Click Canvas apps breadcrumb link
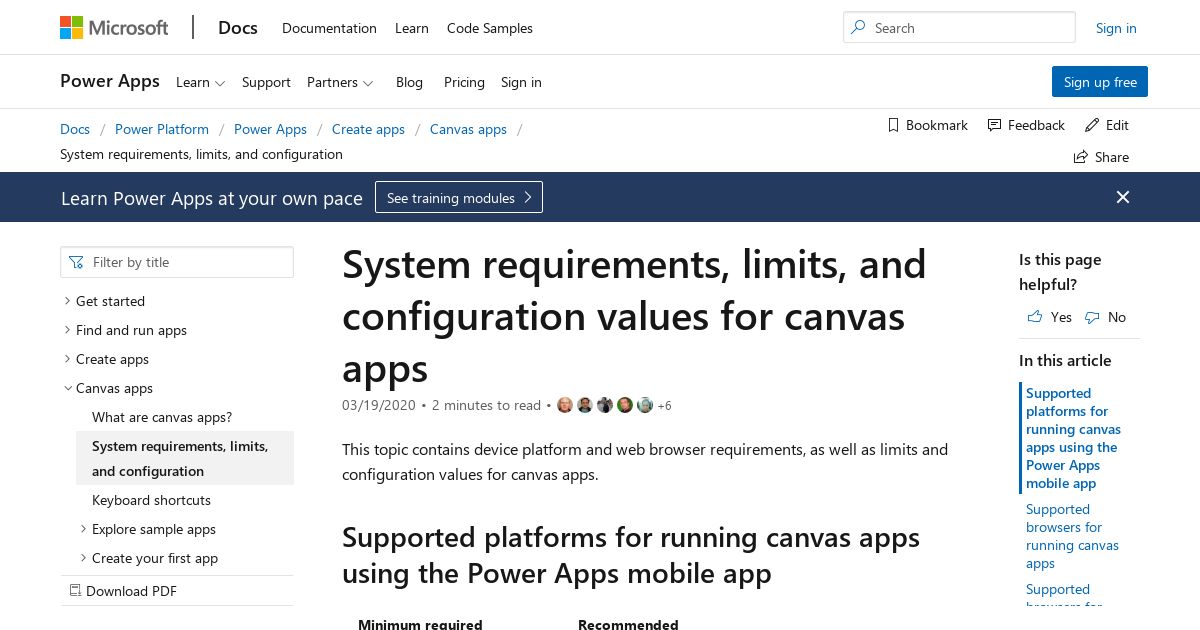Viewport: 1200px width, 630px height. point(468,129)
